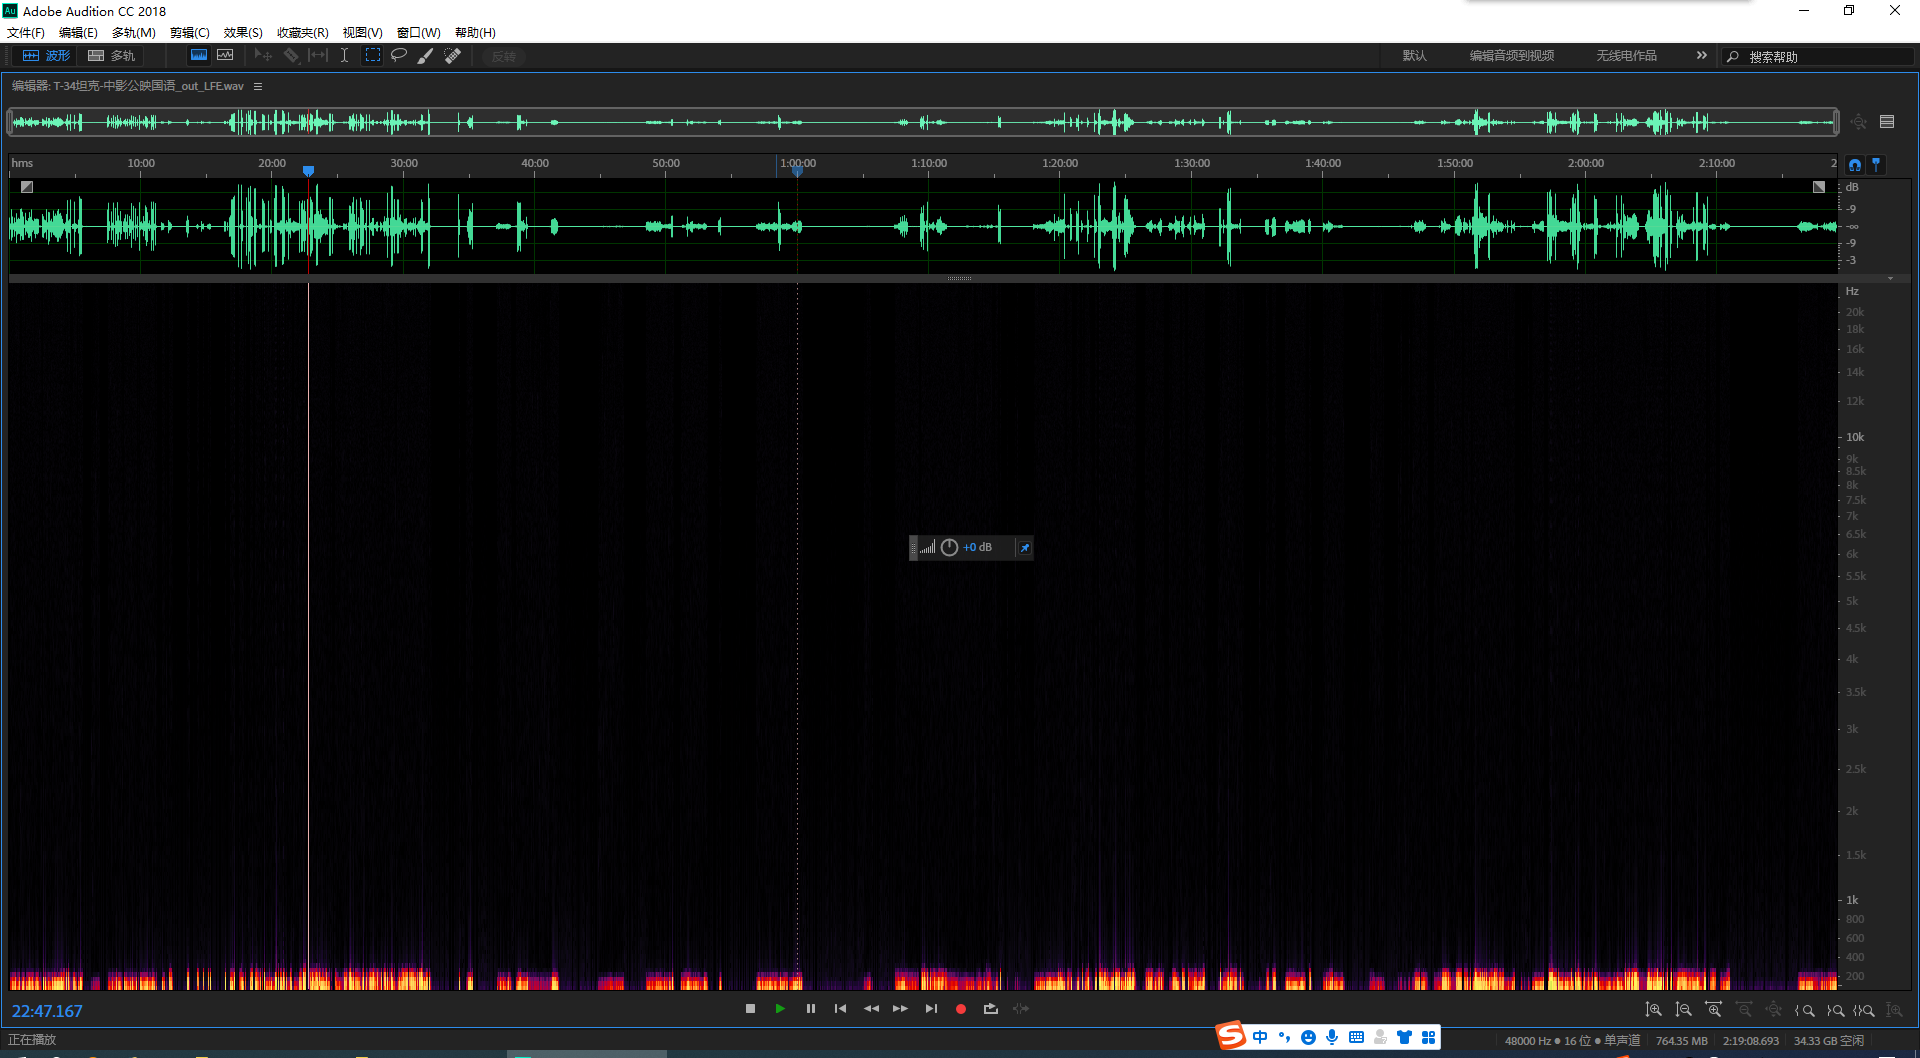
Task: Select the Lasso selection tool
Action: pos(399,56)
